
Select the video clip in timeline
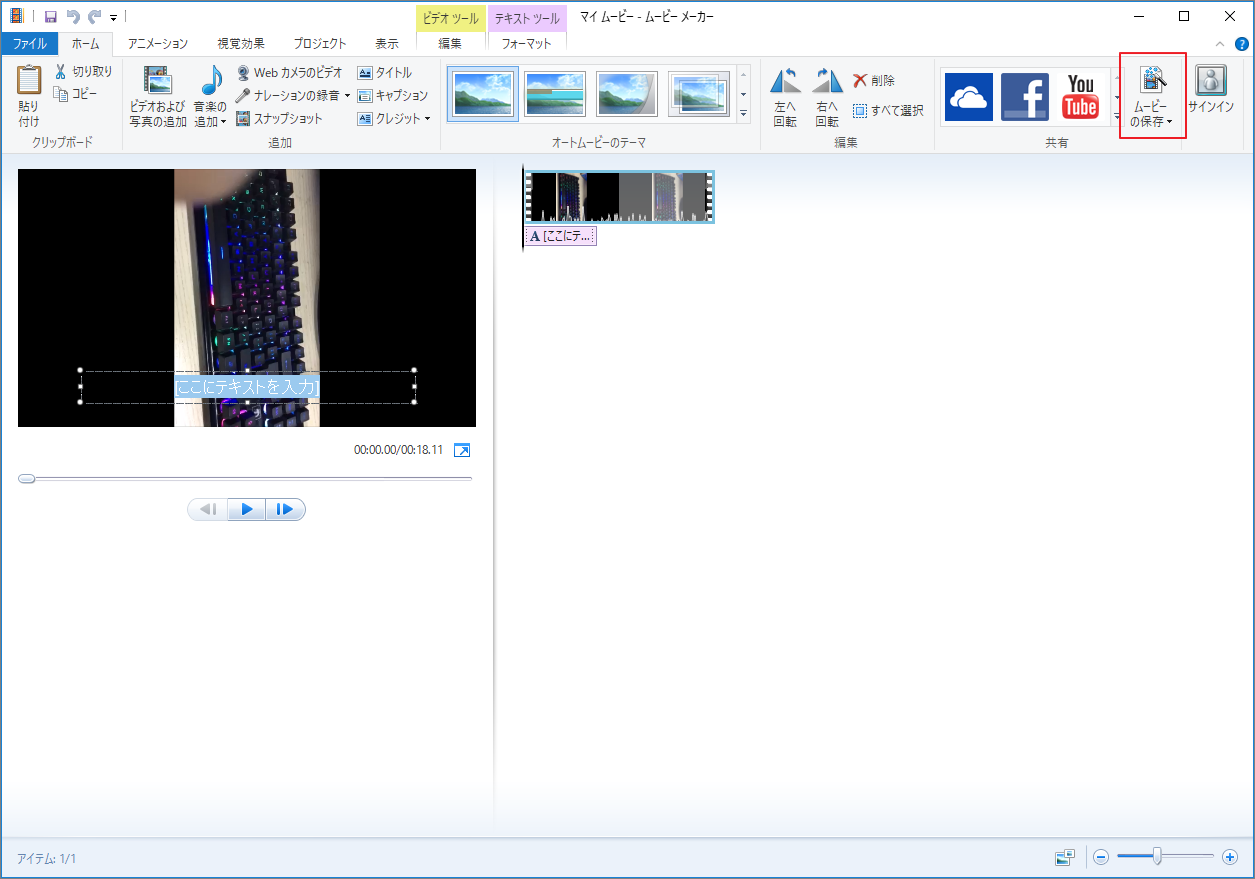click(619, 196)
